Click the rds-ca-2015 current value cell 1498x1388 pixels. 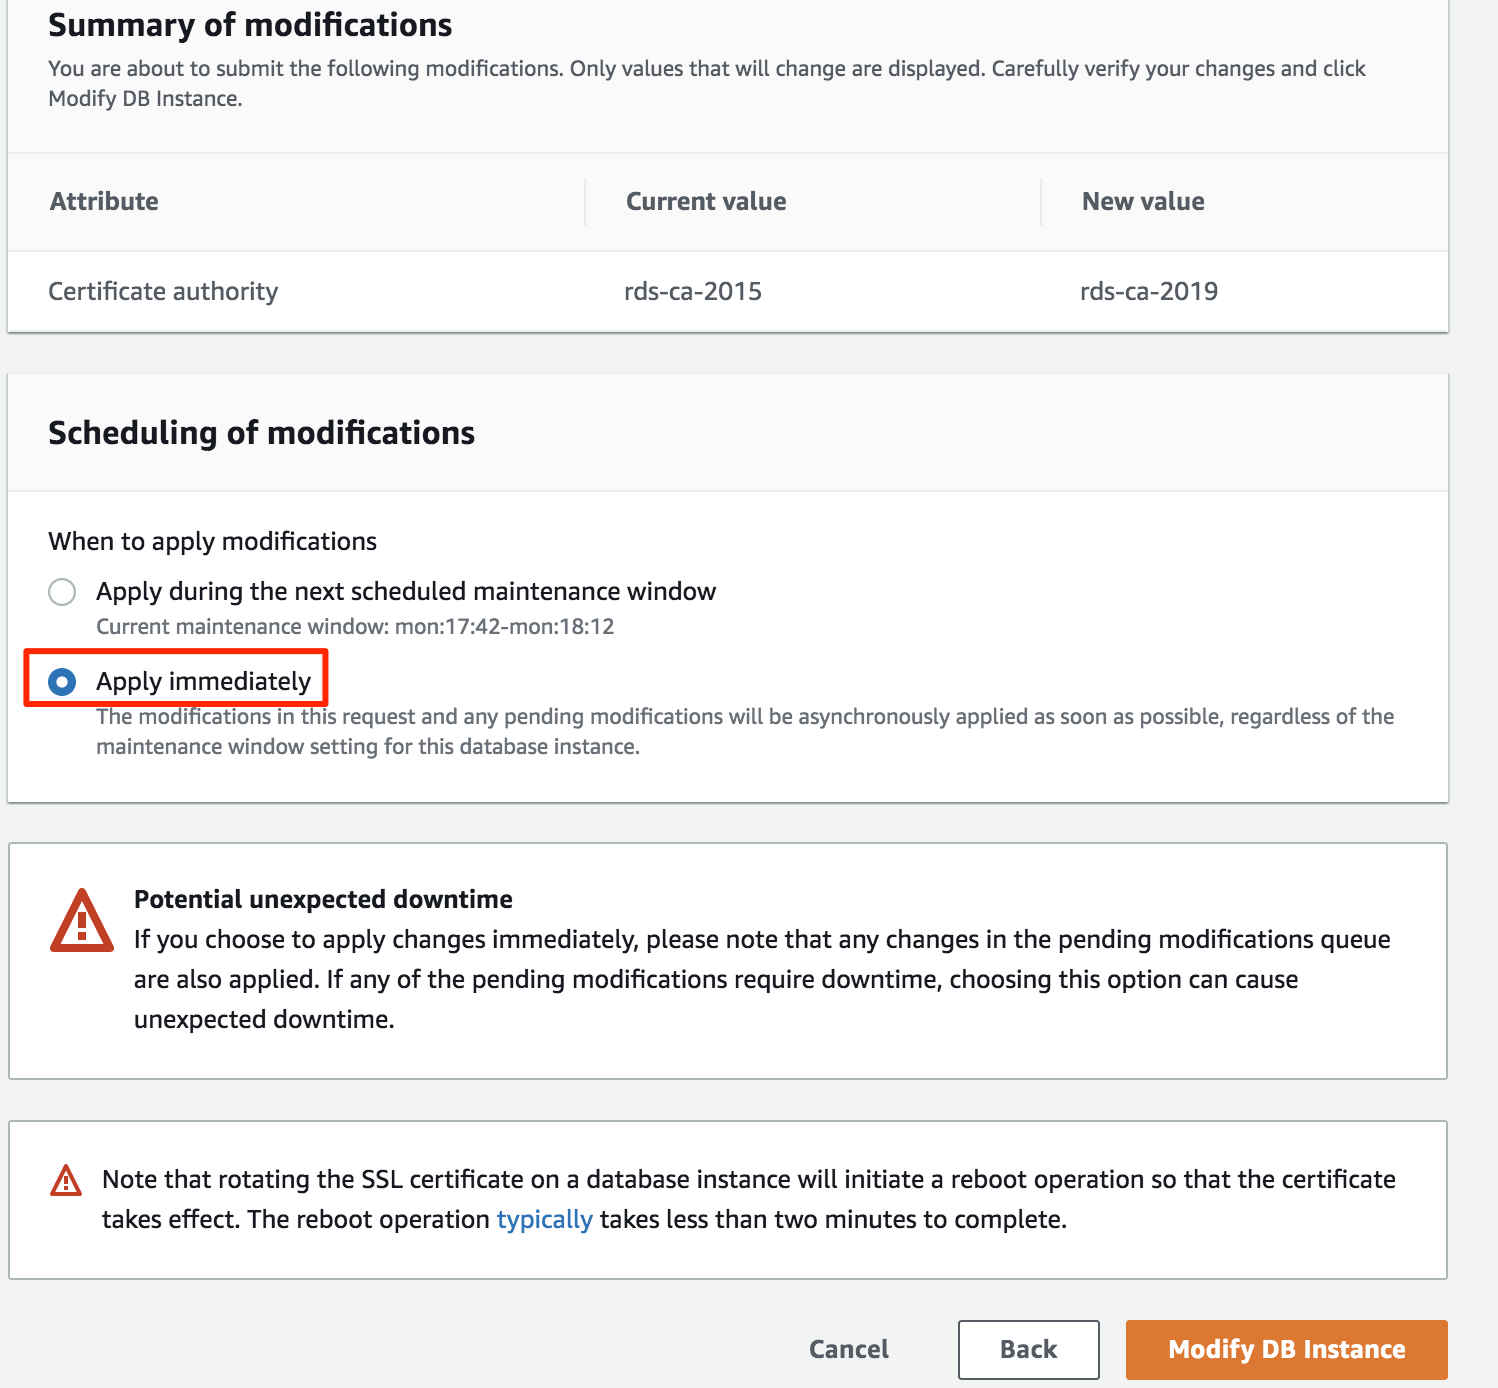coord(691,291)
